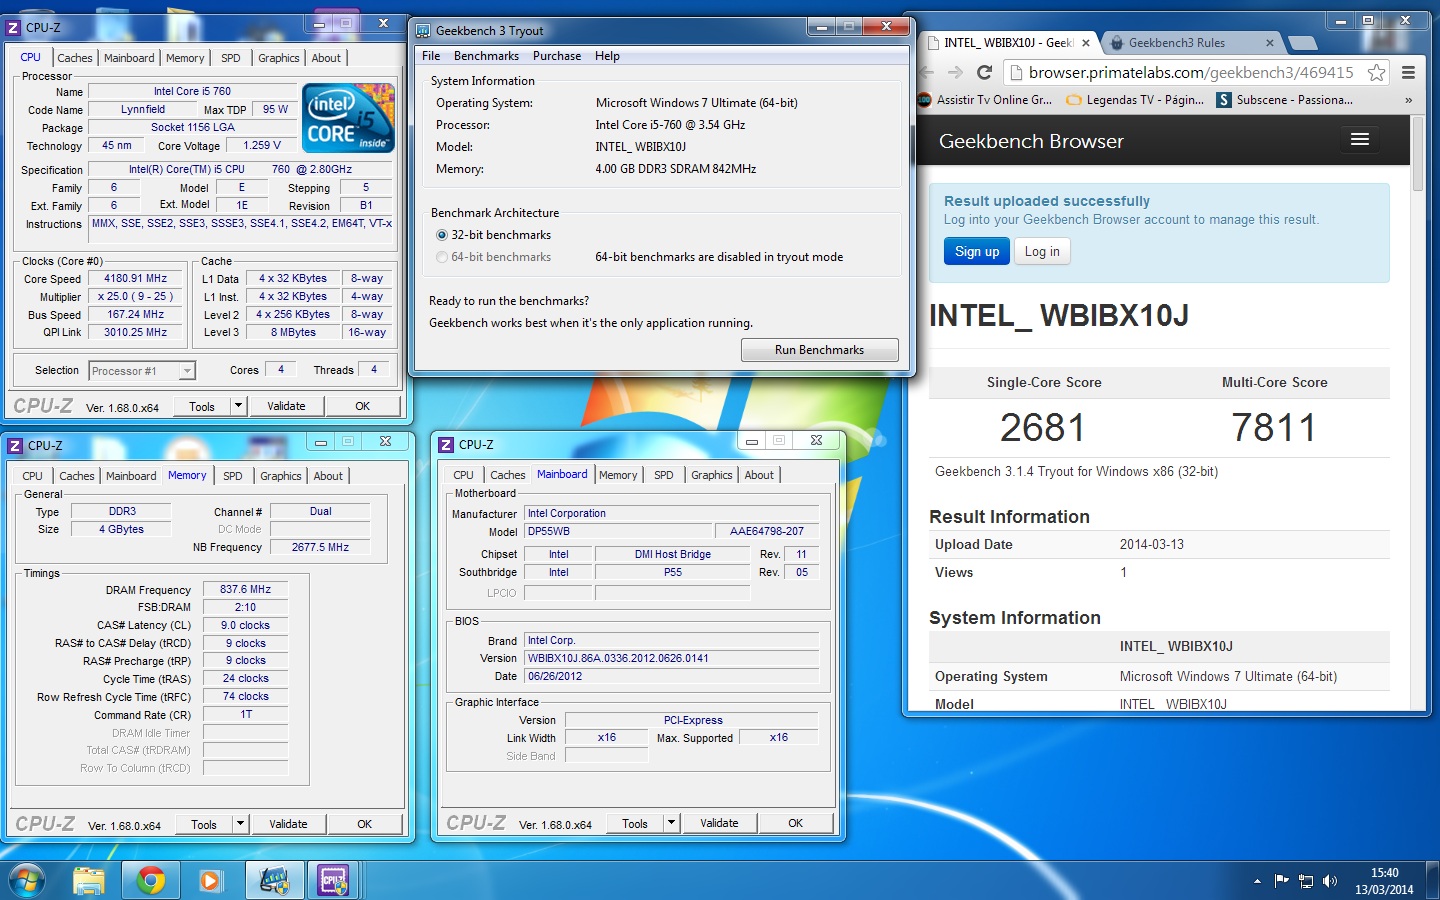This screenshot has width=1440, height=900.
Task: Open the Benchmarks menu in Geekbench
Action: (x=486, y=56)
